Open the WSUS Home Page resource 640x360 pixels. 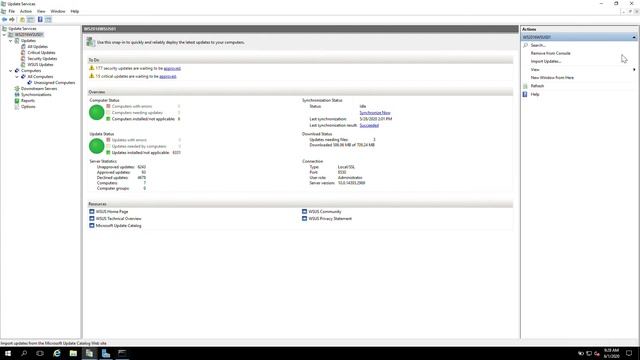click(x=112, y=211)
